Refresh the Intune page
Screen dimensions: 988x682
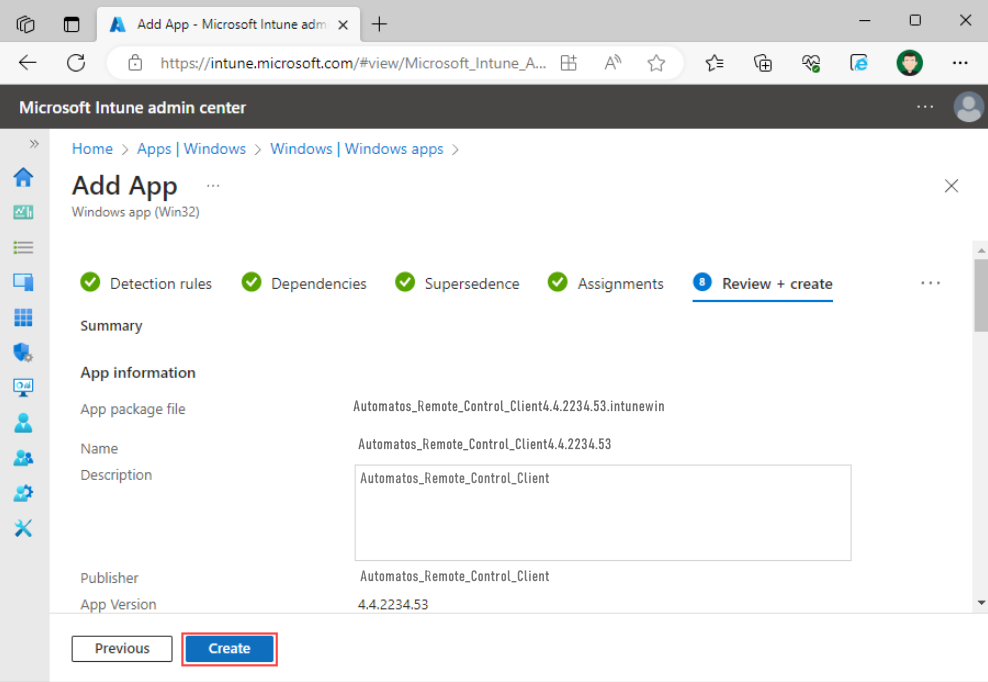pos(76,62)
